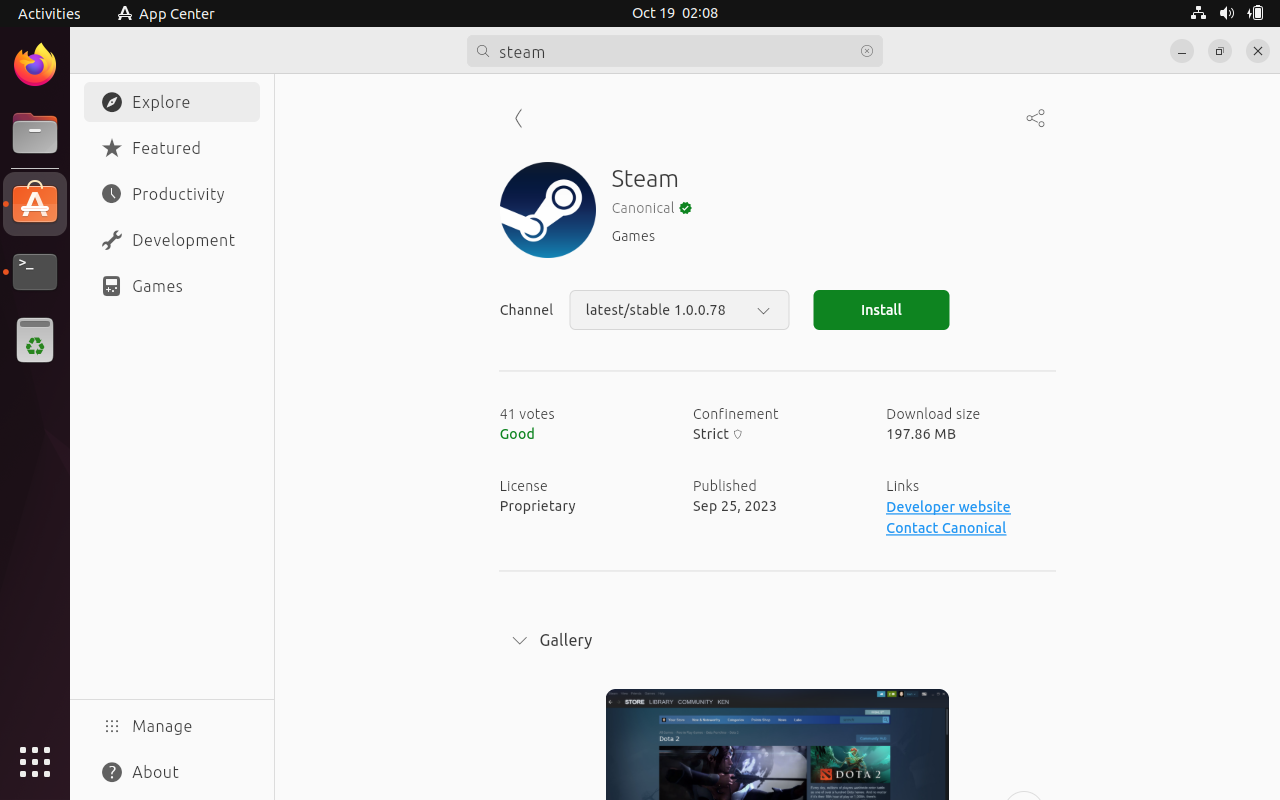Open the Trash from the dock
This screenshot has height=800, width=1280.
[35, 340]
